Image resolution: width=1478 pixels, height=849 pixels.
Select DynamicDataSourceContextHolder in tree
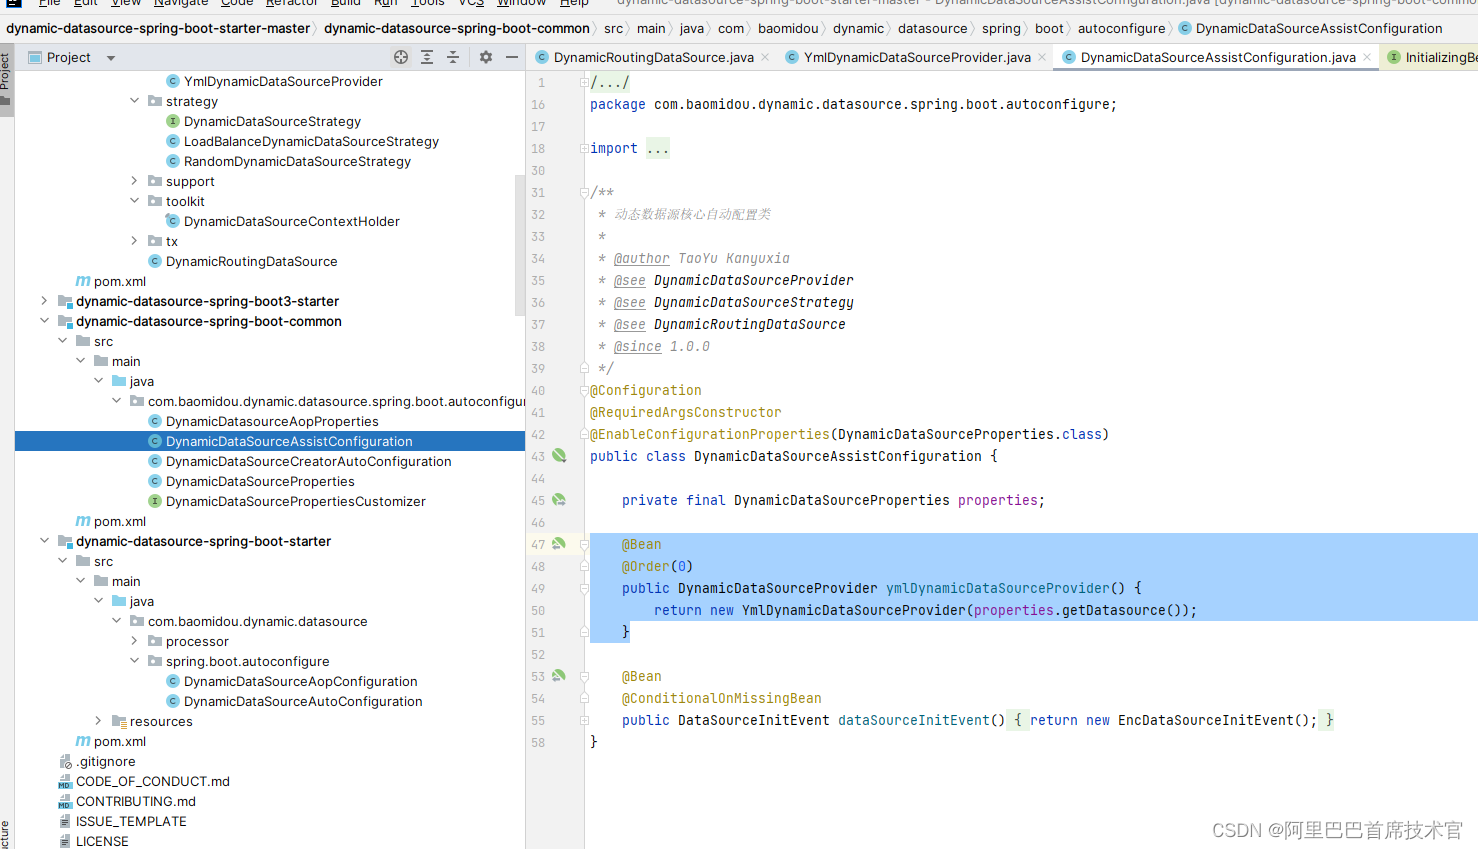pyautogui.click(x=292, y=221)
